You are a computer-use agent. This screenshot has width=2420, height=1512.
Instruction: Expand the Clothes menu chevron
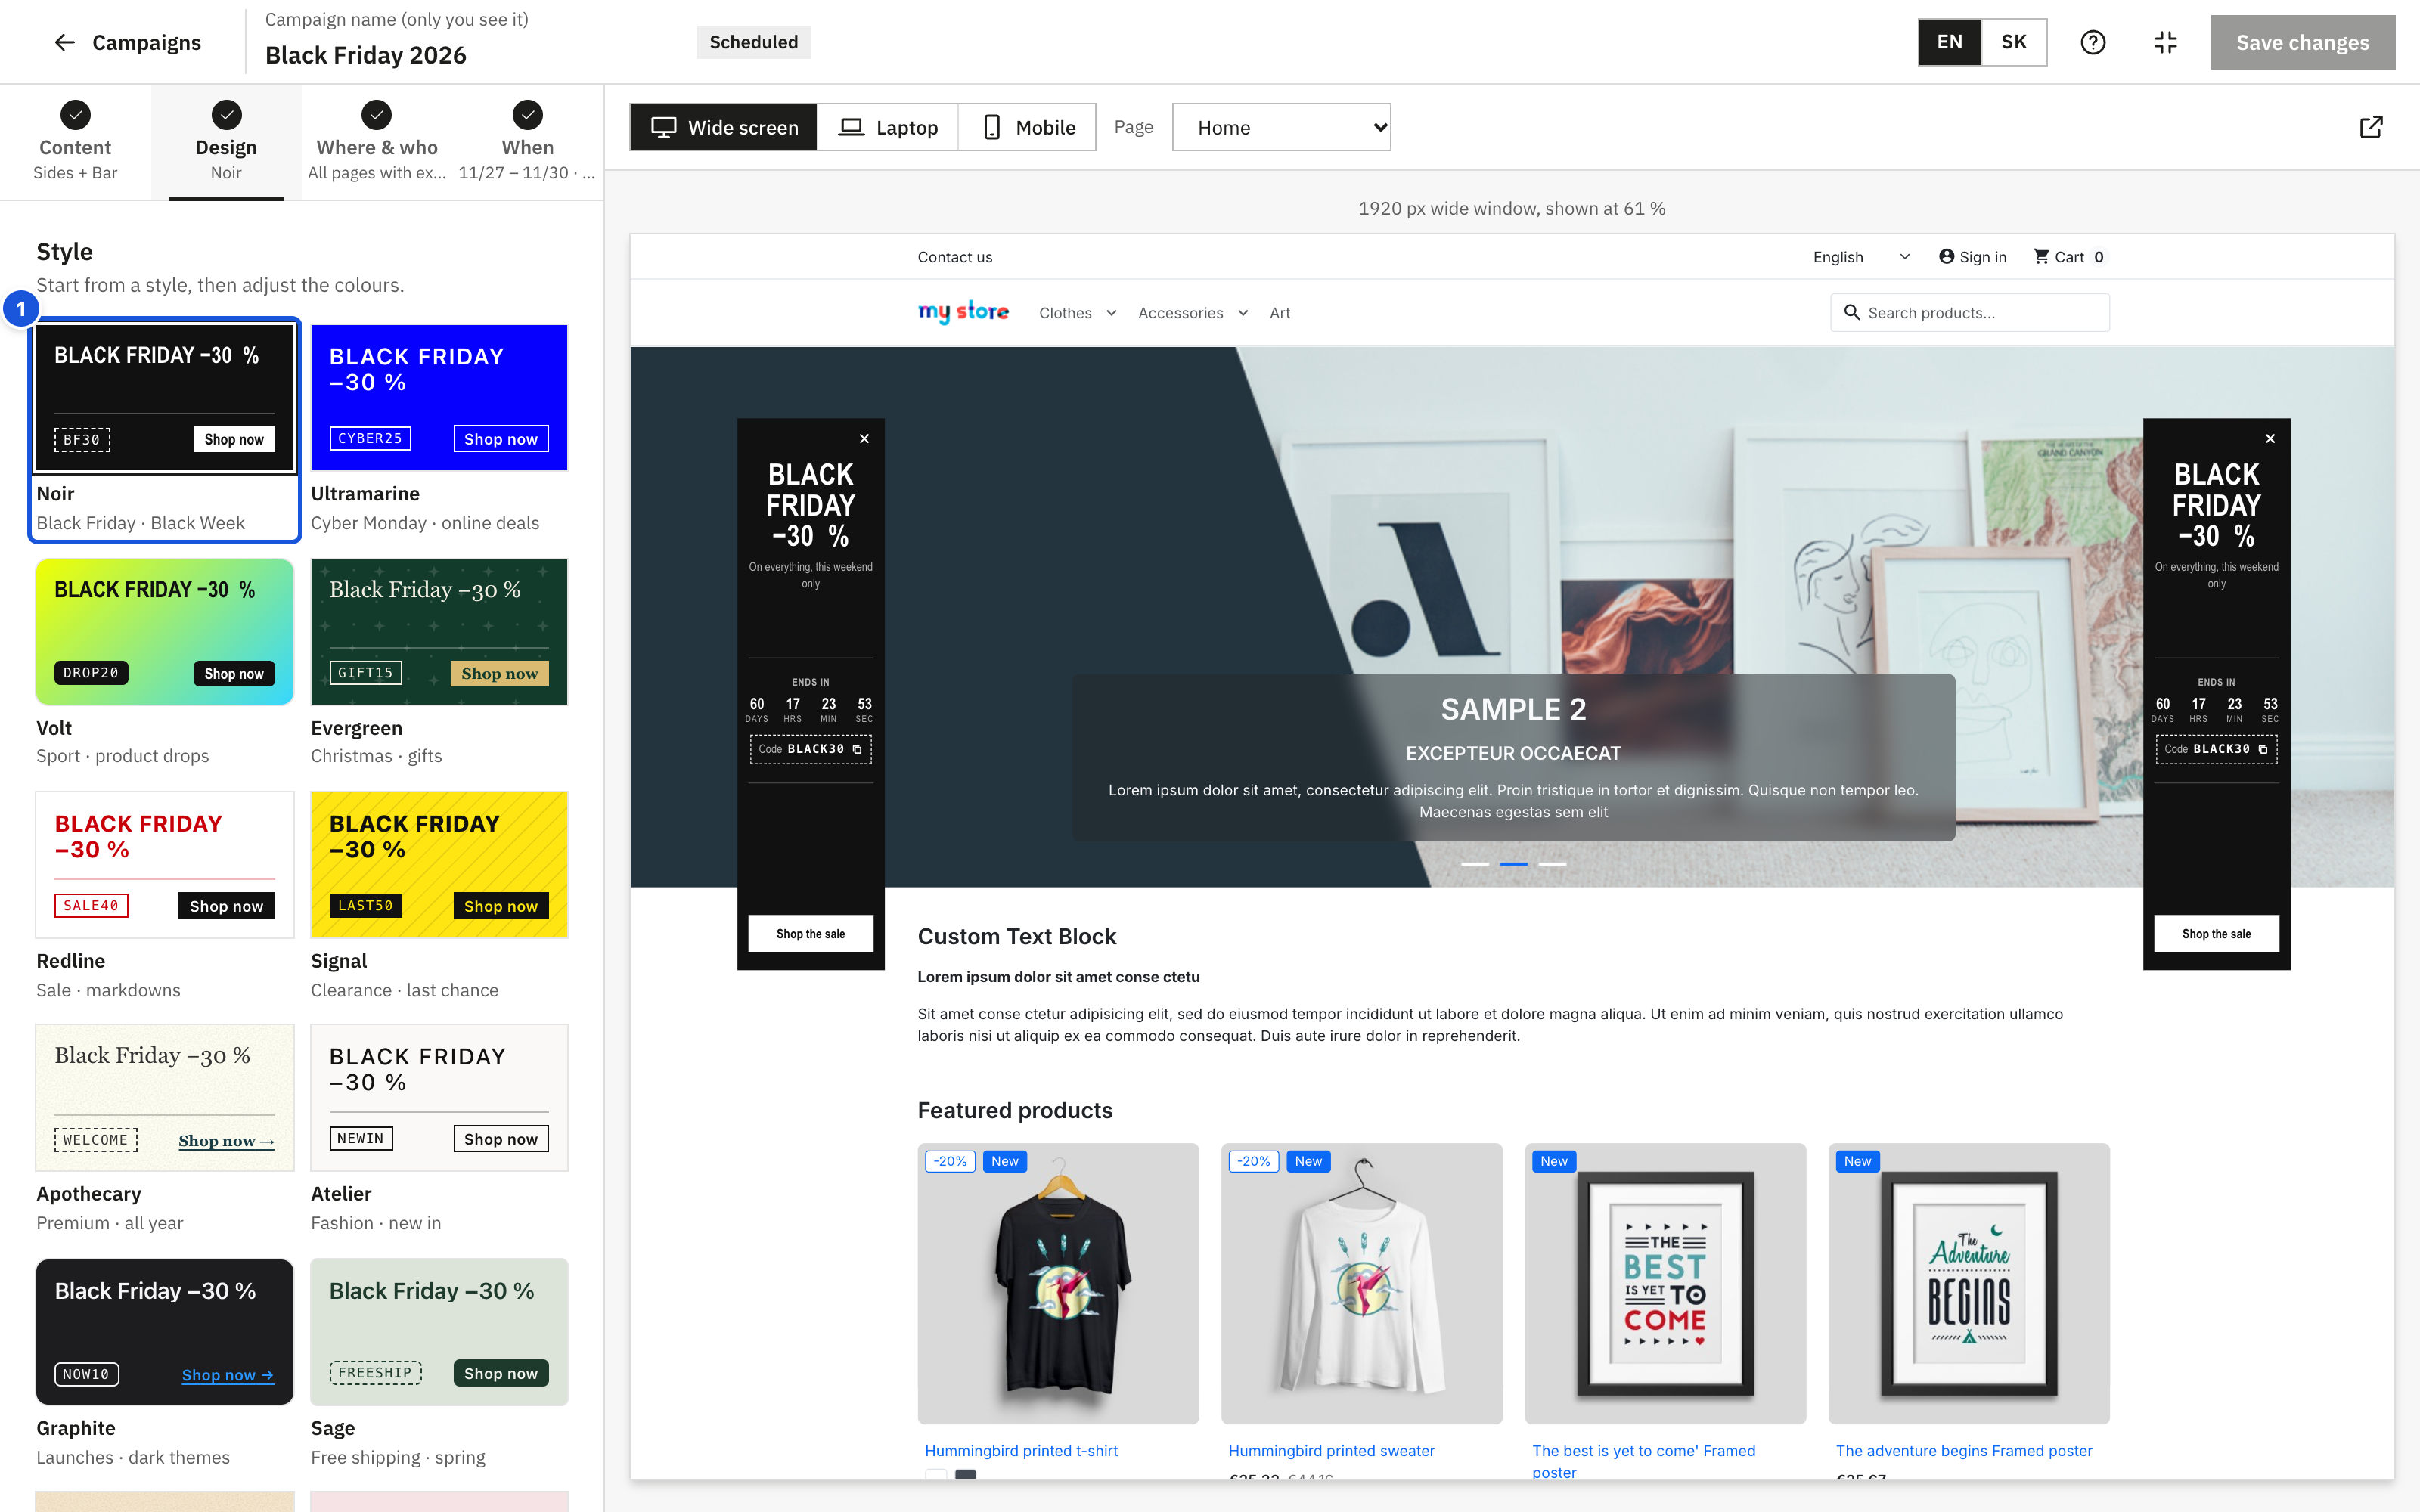coord(1111,313)
